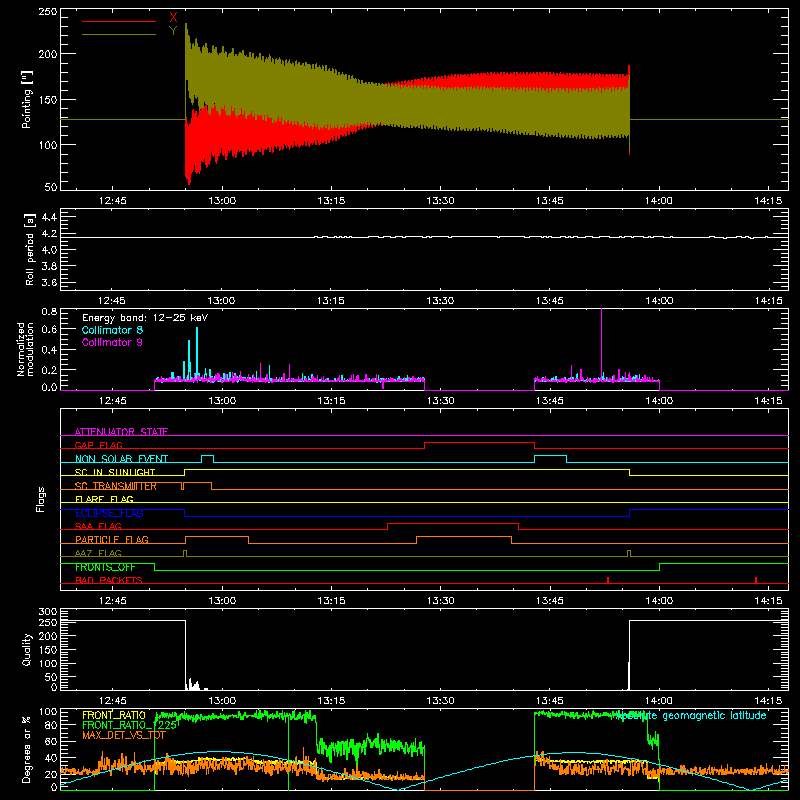Click the SAA_FLAG label
800x800 pixels.
pos(98,526)
